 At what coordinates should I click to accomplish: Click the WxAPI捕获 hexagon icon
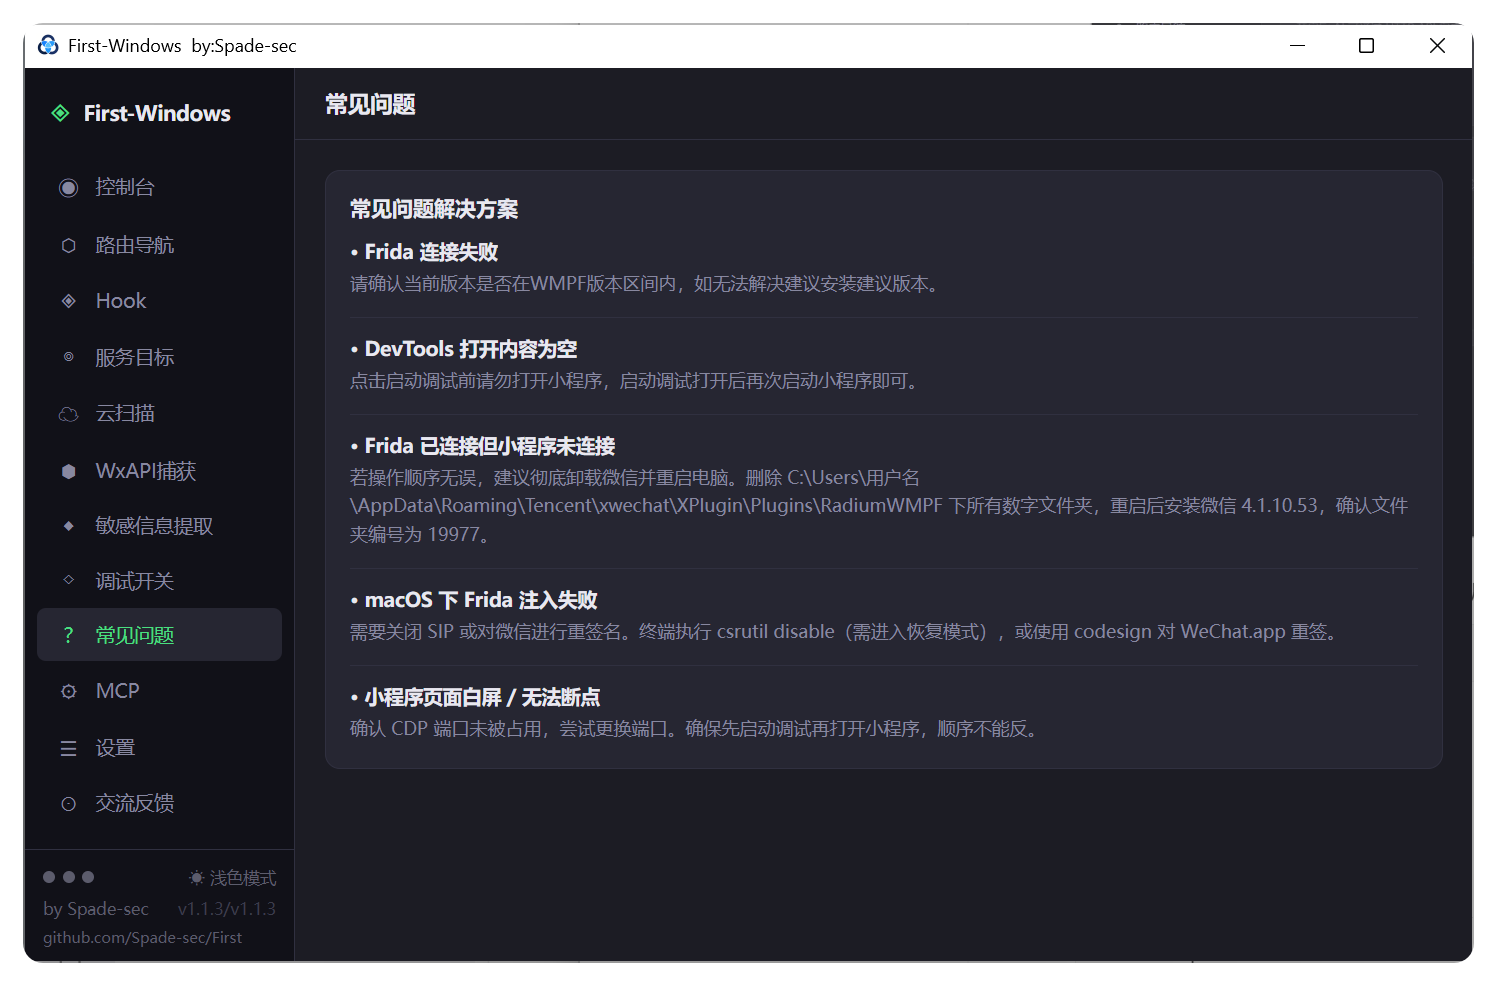pos(68,471)
